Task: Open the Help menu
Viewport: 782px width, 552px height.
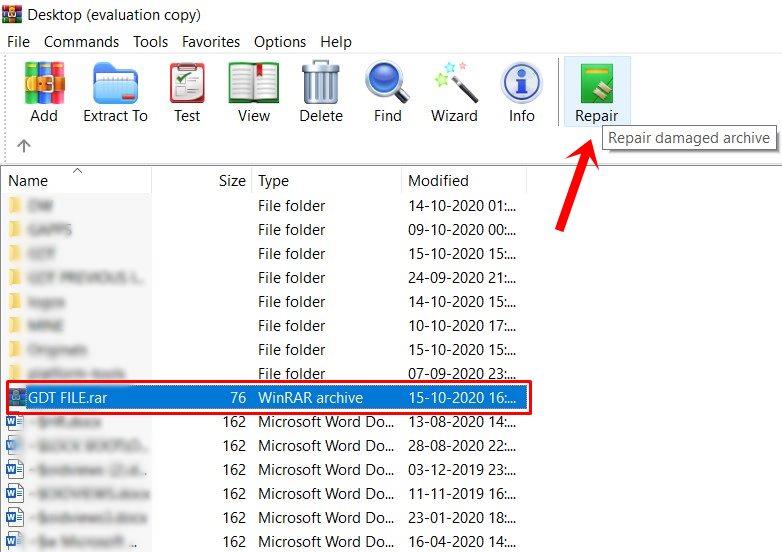Action: tap(335, 42)
